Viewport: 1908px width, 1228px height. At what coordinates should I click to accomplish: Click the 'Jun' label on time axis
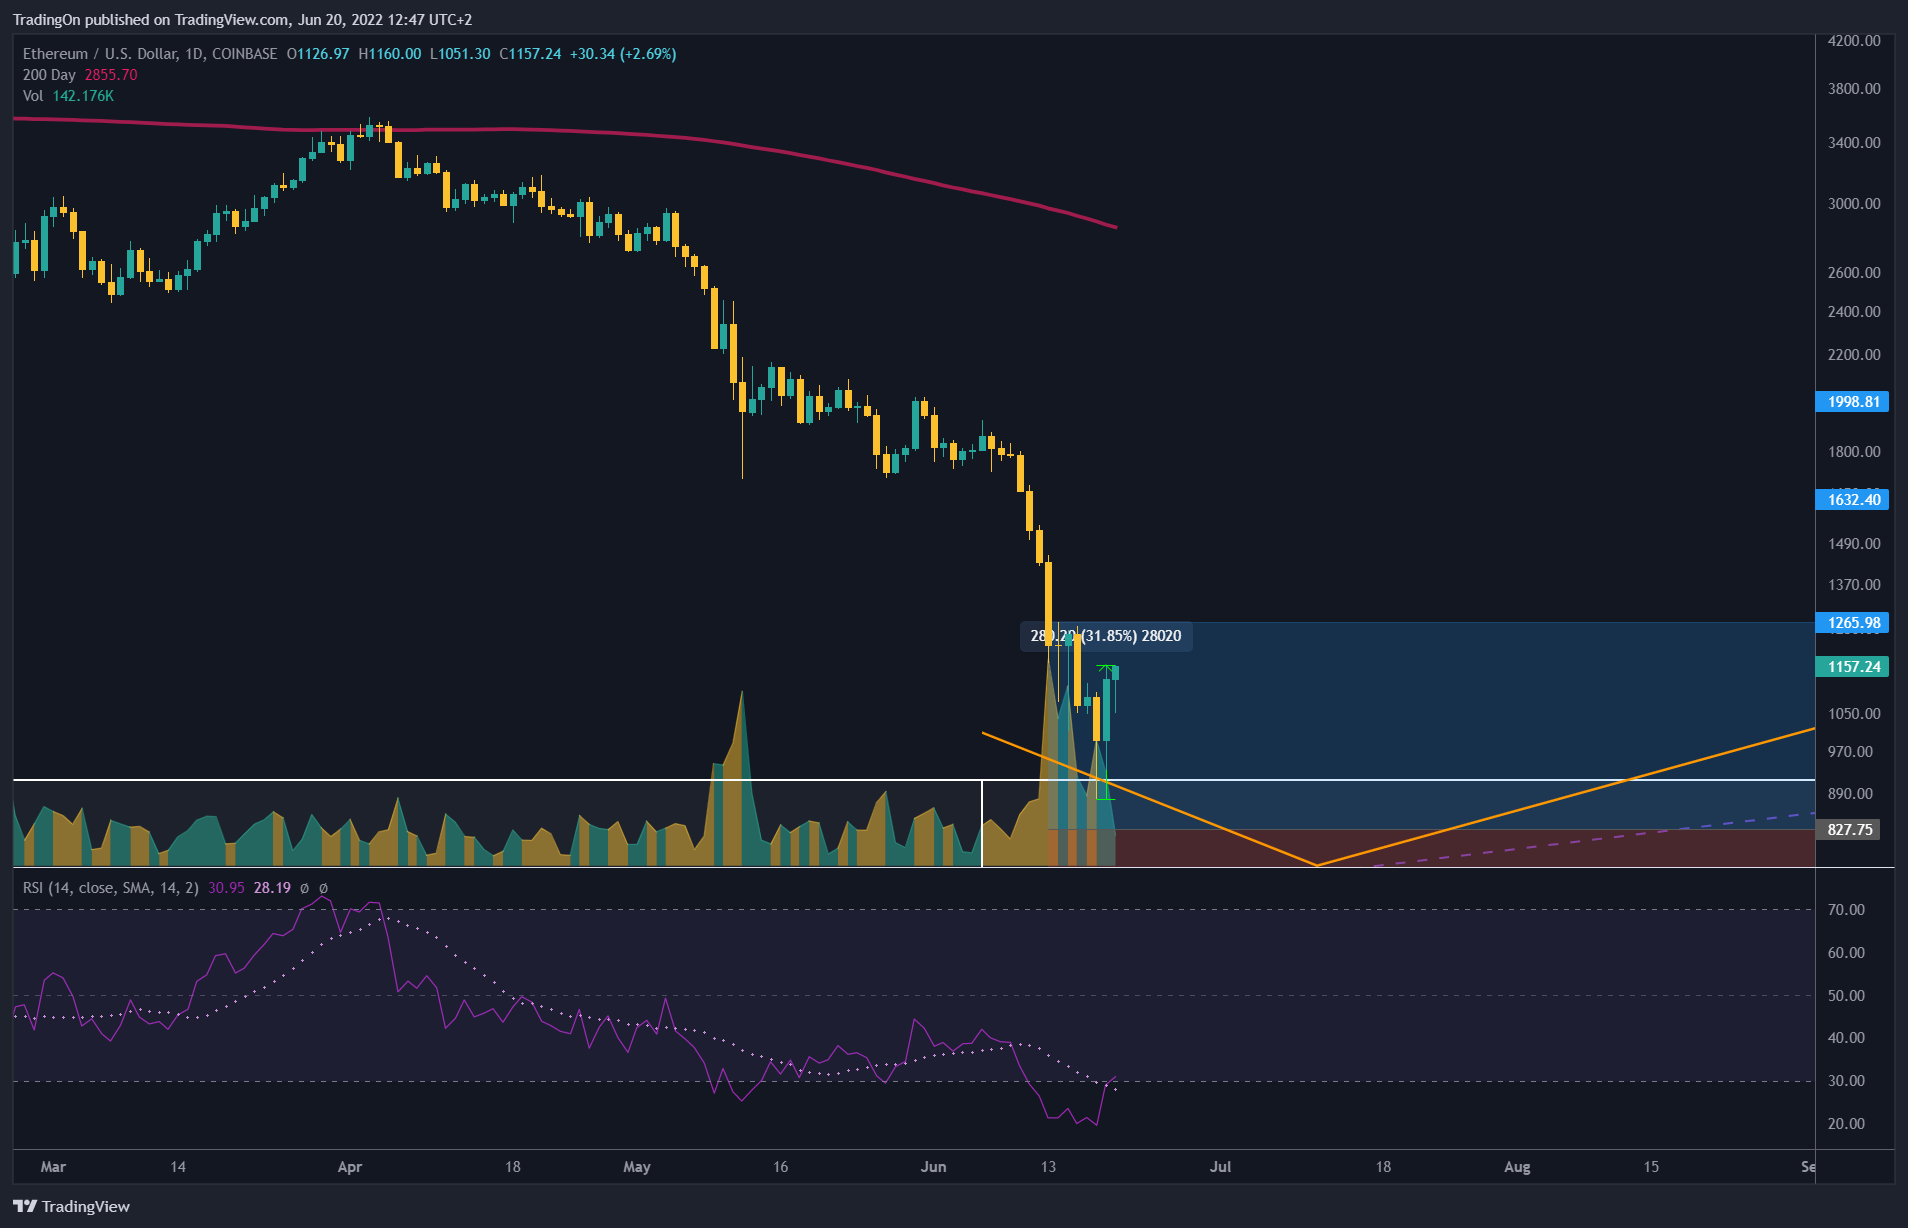[933, 1167]
